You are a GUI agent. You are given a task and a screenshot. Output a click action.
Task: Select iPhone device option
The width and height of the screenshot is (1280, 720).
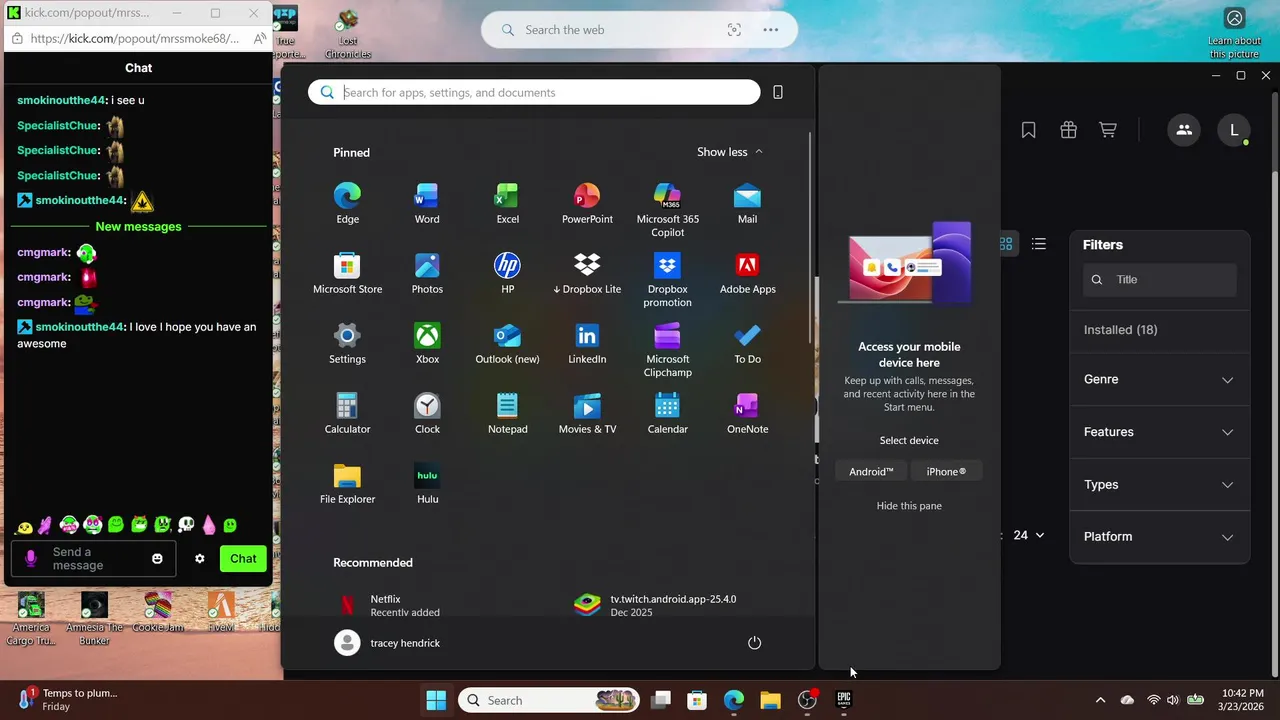tap(946, 471)
